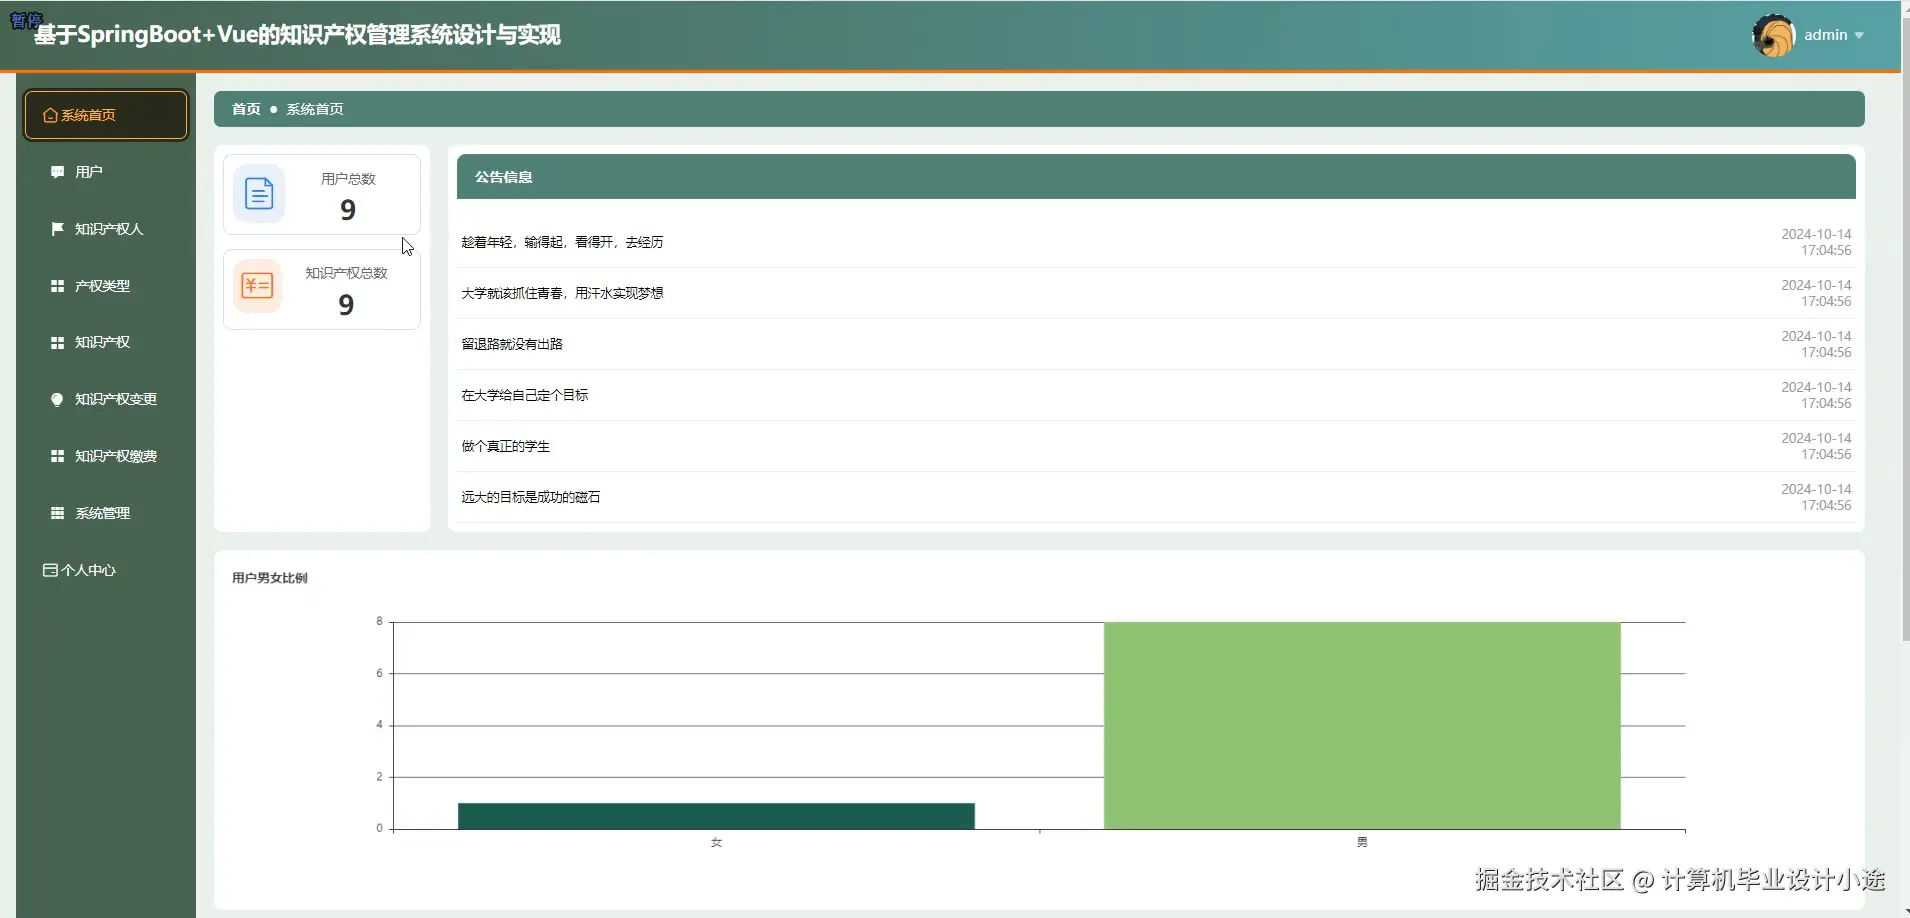Viewport: 1910px width, 918px height.
Task: Click the orange yen icon for 知识产权总数
Action: pos(257,286)
